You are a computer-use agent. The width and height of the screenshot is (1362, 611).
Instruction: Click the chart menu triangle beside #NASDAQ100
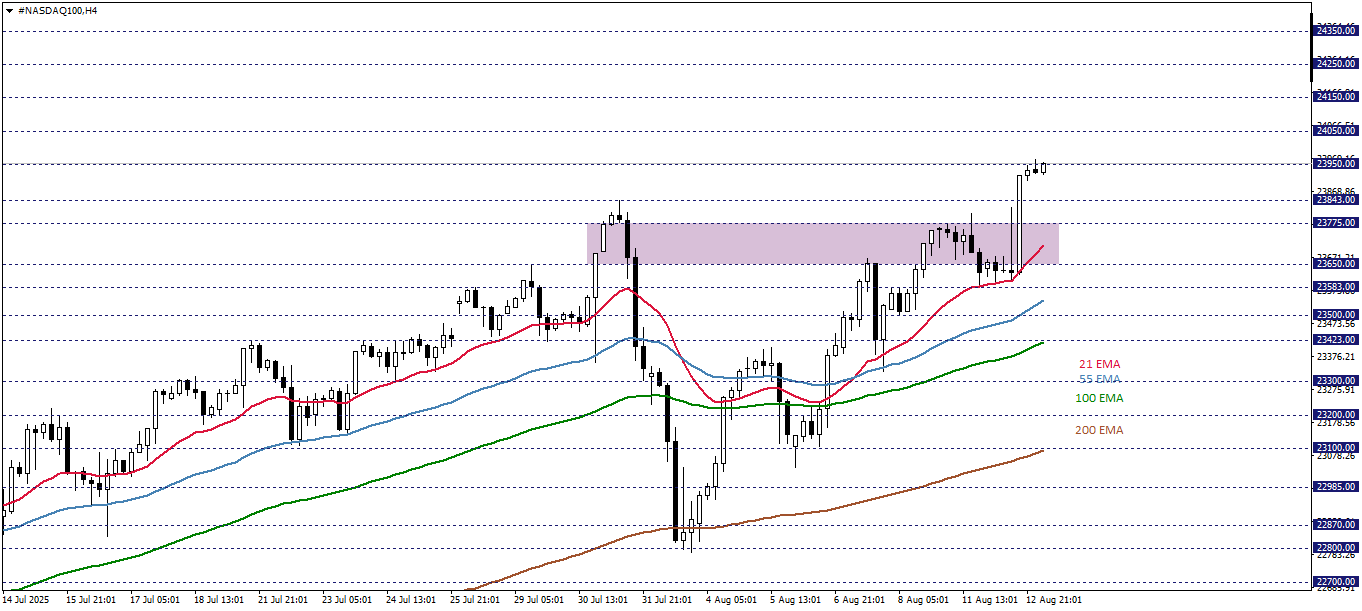[x=9, y=10]
